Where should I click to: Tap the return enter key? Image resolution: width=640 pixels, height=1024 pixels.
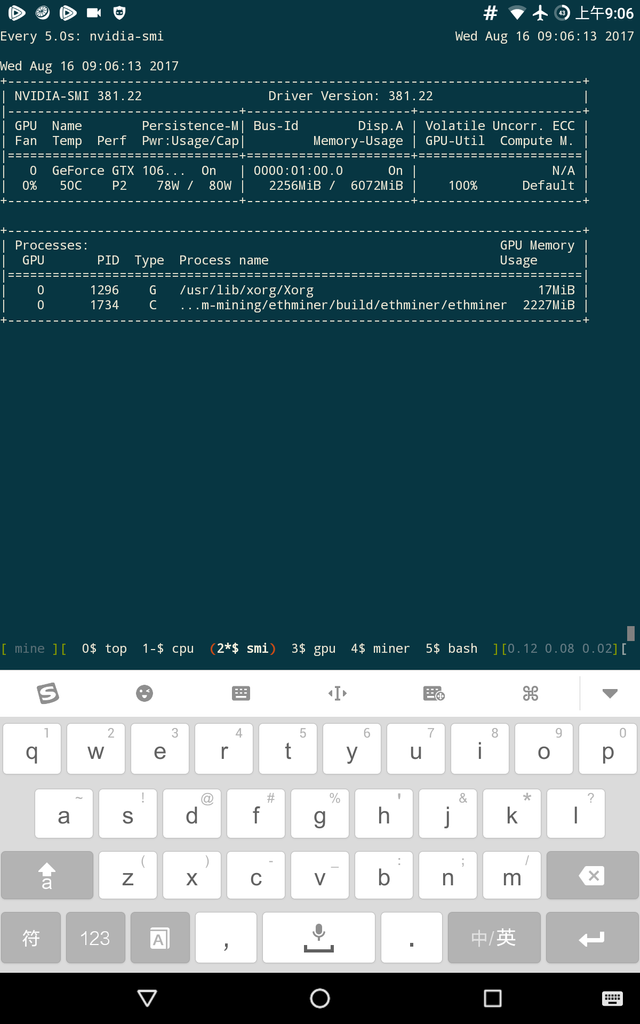pyautogui.click(x=592, y=938)
